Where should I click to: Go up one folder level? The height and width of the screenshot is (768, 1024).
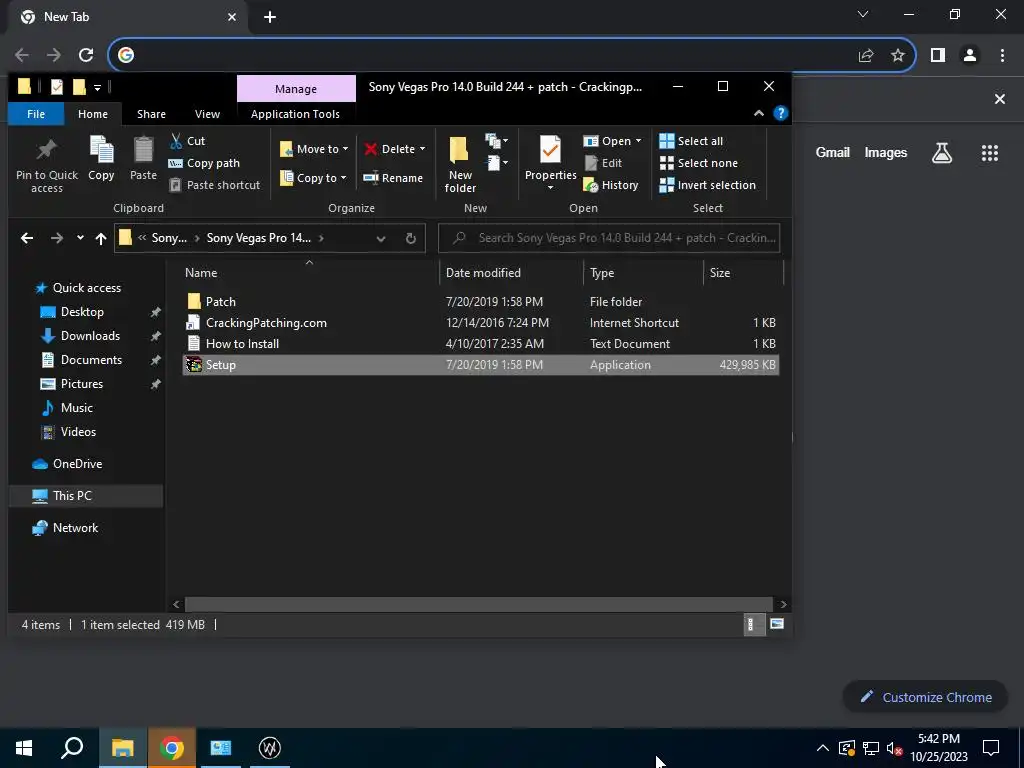click(x=101, y=238)
